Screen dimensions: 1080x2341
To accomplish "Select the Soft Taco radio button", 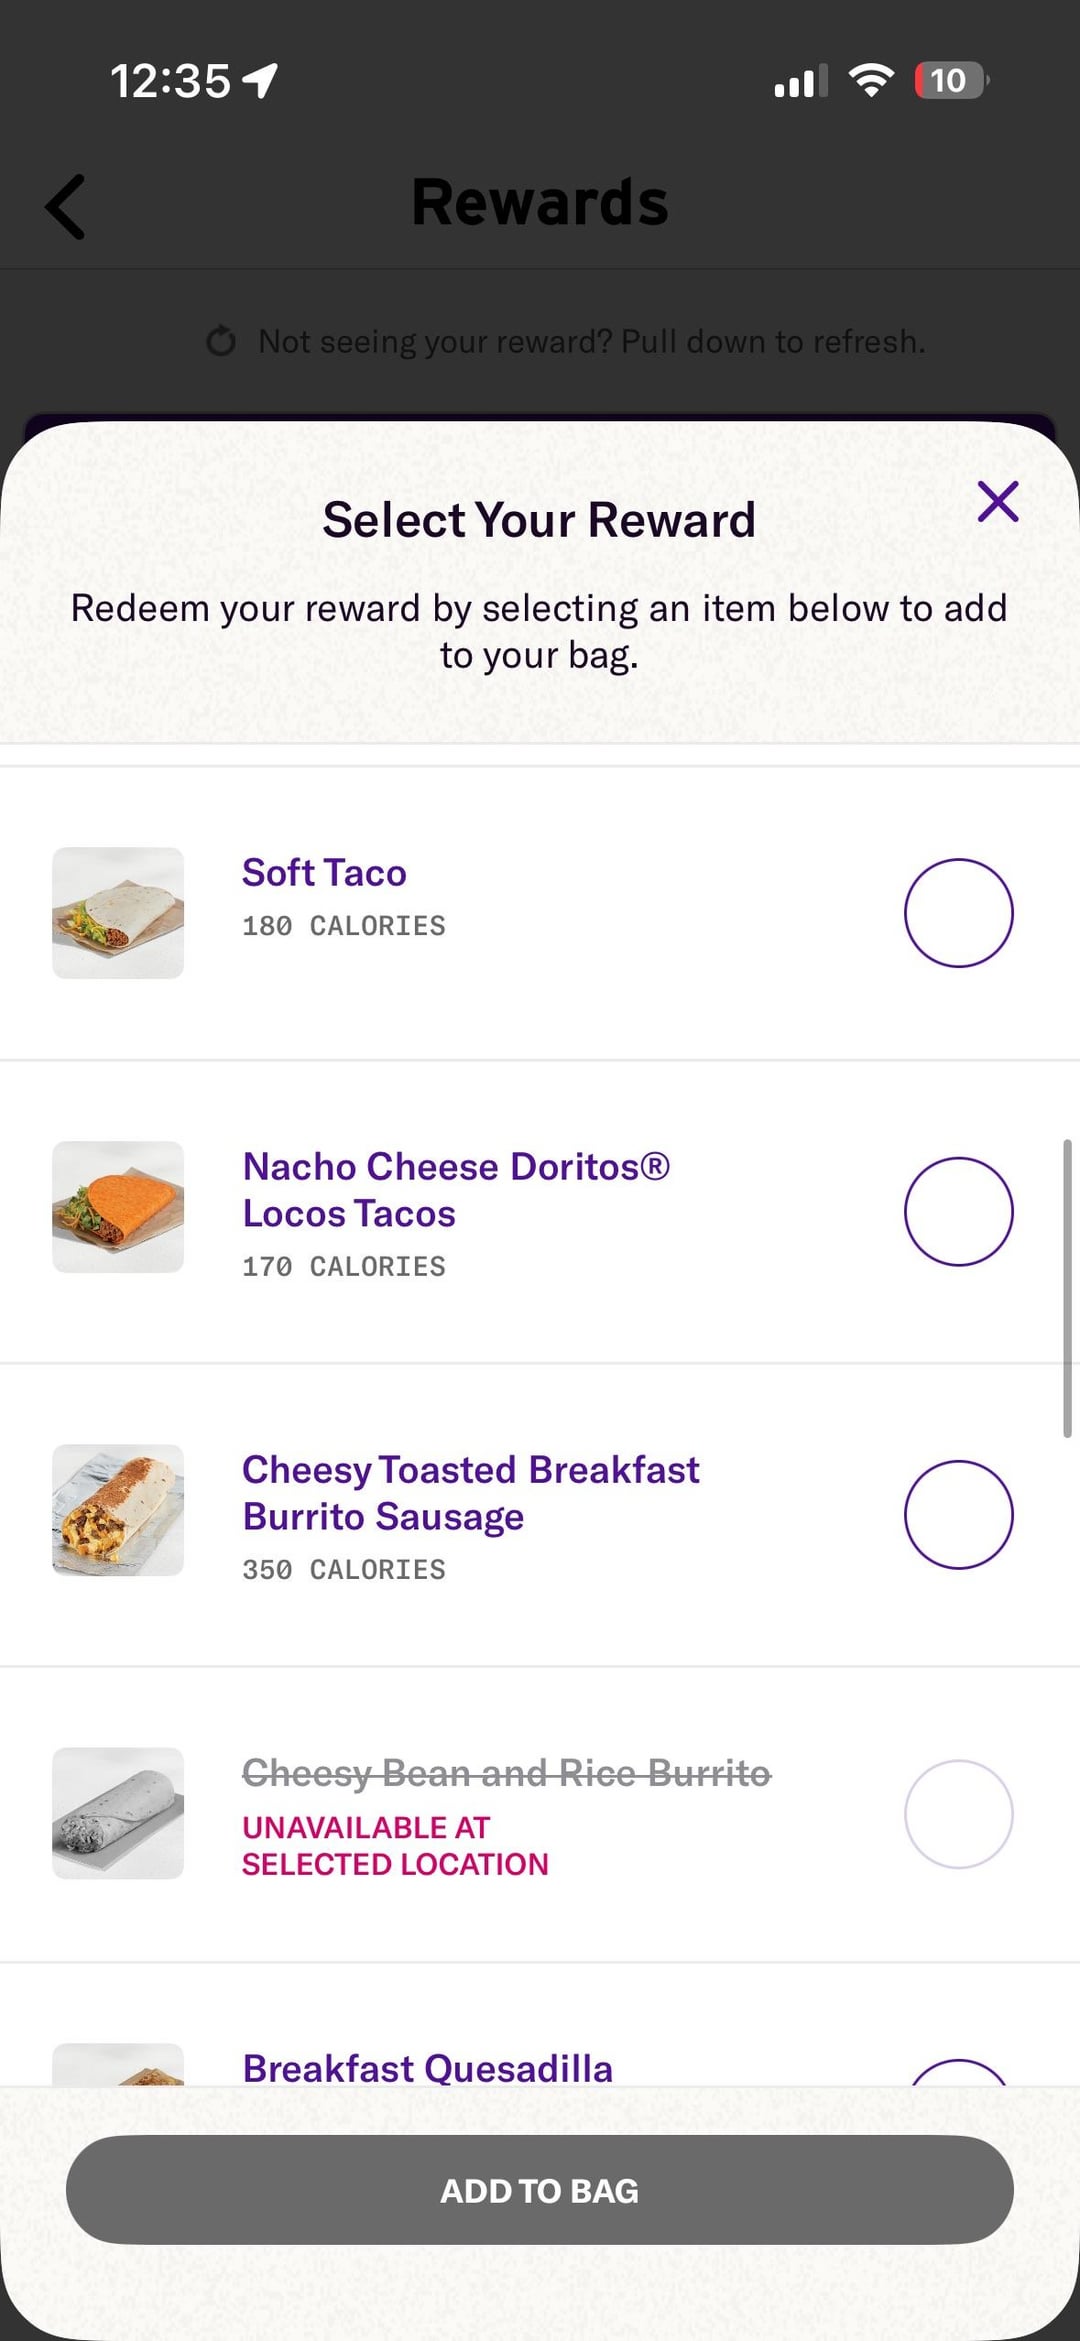I will [x=958, y=913].
